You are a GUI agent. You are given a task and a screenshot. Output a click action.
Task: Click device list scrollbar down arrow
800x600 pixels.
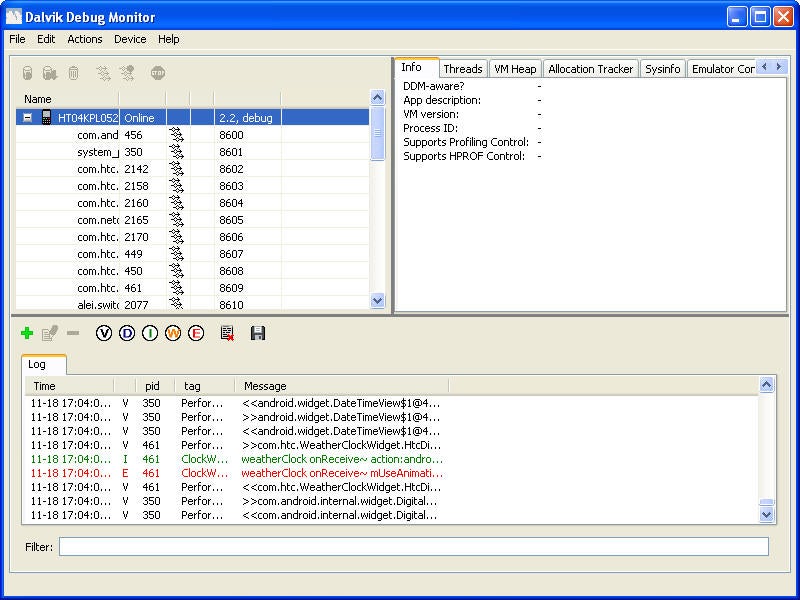(x=378, y=301)
